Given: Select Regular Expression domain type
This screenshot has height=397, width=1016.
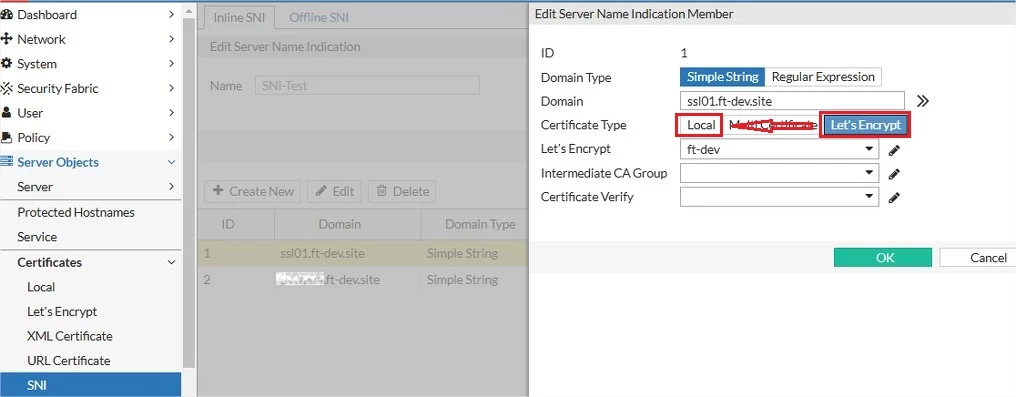Looking at the screenshot, I should (823, 76).
